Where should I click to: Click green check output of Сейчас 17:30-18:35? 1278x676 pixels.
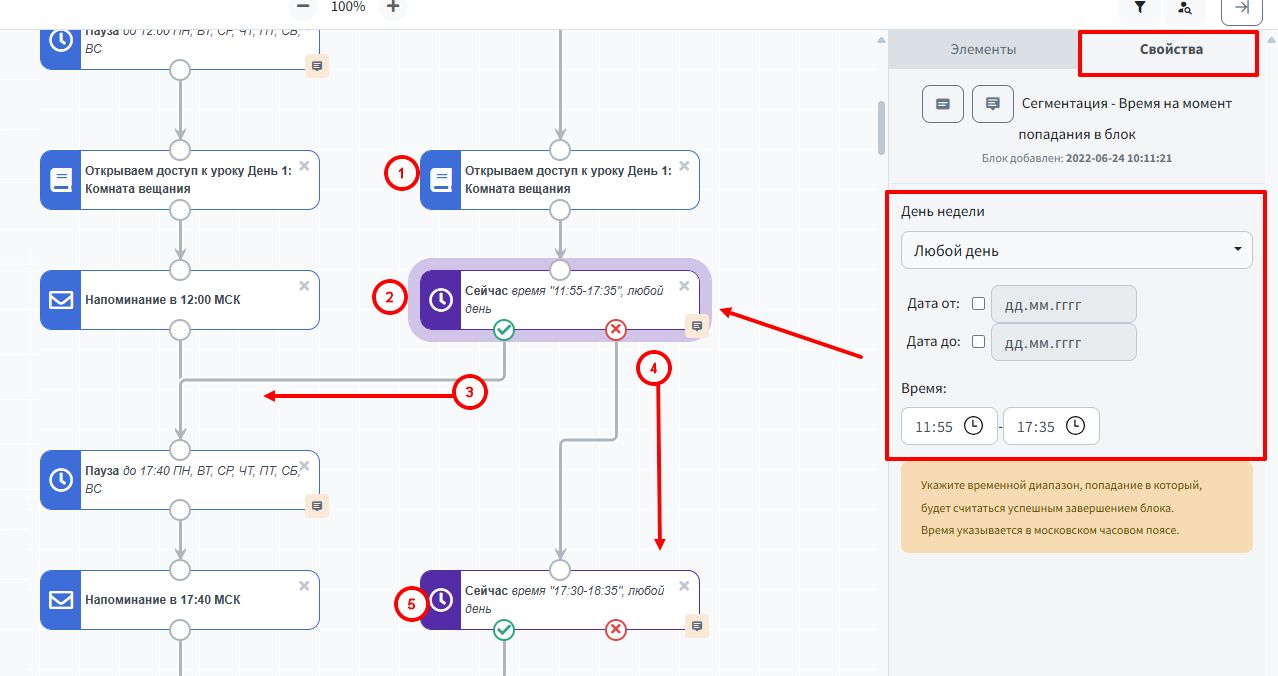pyautogui.click(x=504, y=630)
